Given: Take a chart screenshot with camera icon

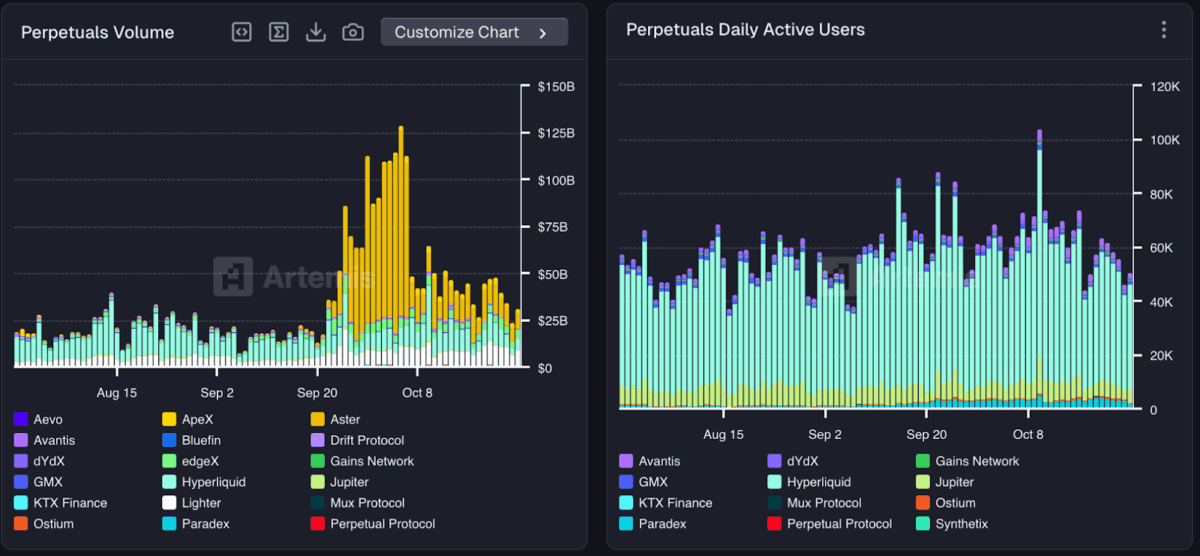Looking at the screenshot, I should pos(353,32).
